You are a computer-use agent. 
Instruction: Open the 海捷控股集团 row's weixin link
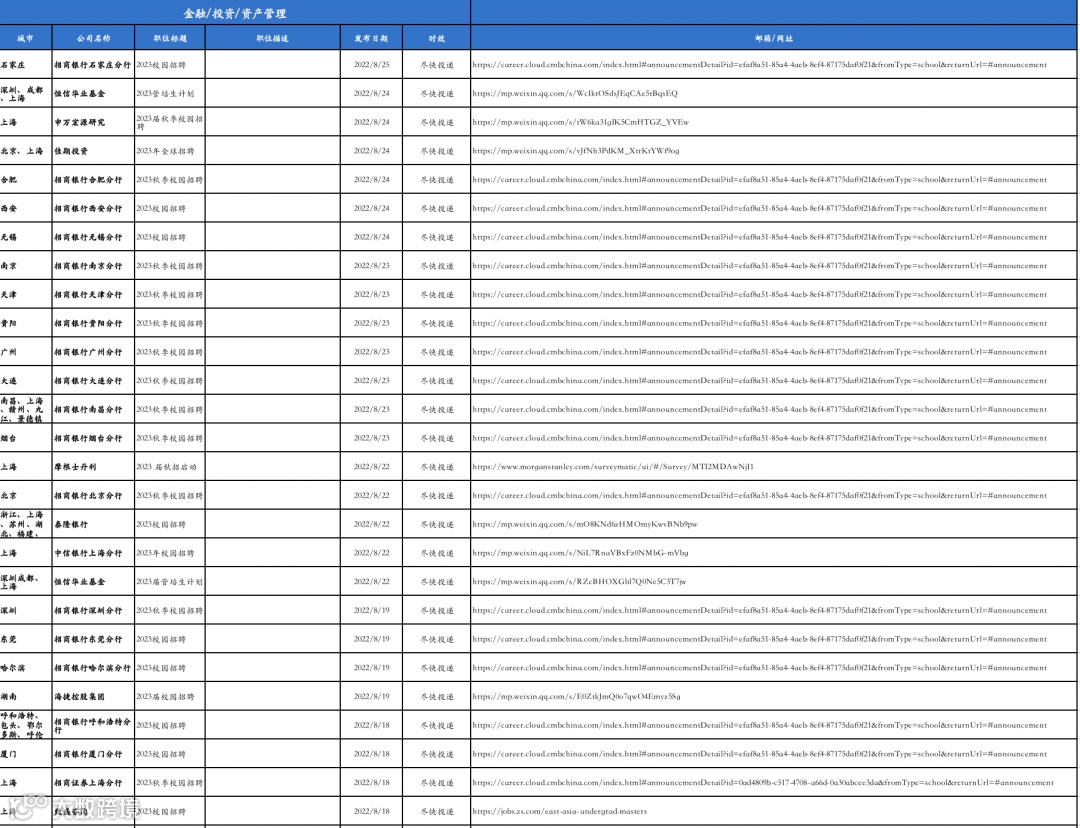click(577, 697)
